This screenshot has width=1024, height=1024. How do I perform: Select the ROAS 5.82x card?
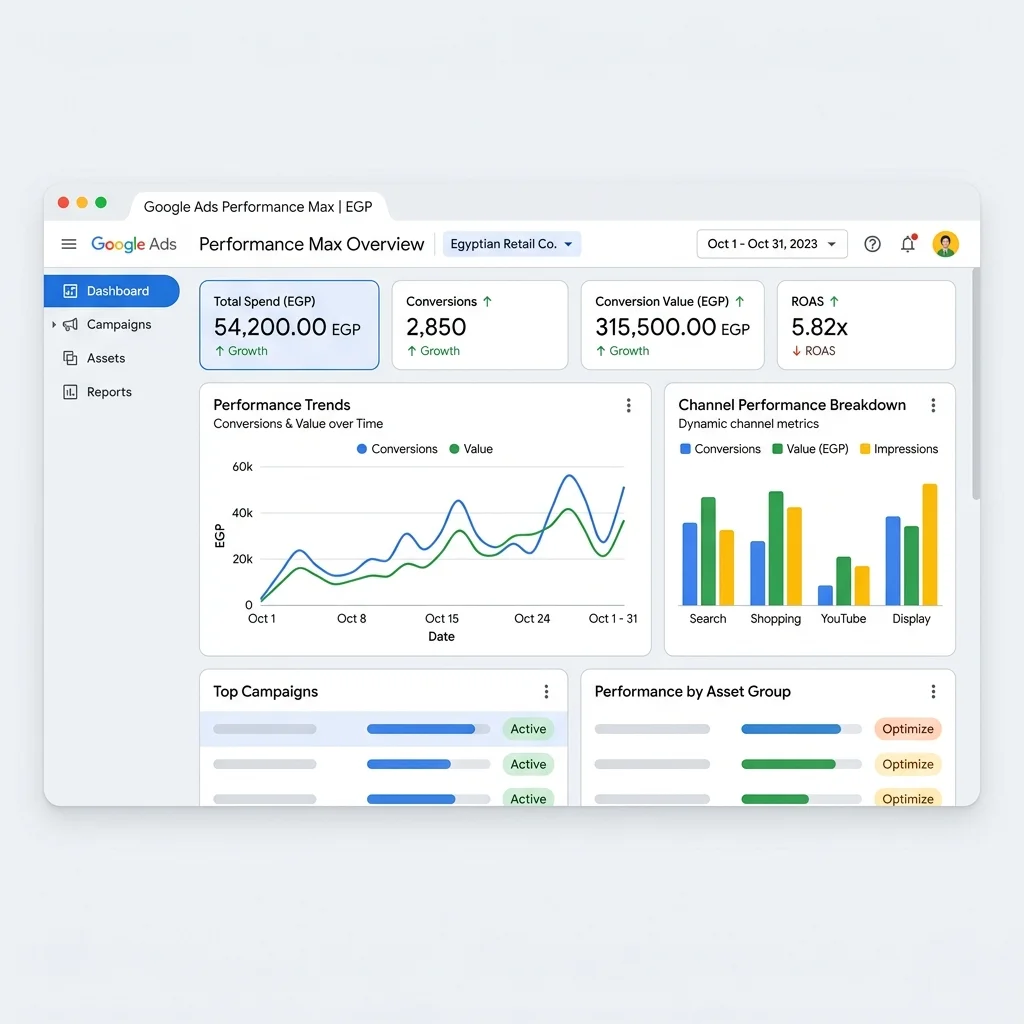pyautogui.click(x=866, y=325)
